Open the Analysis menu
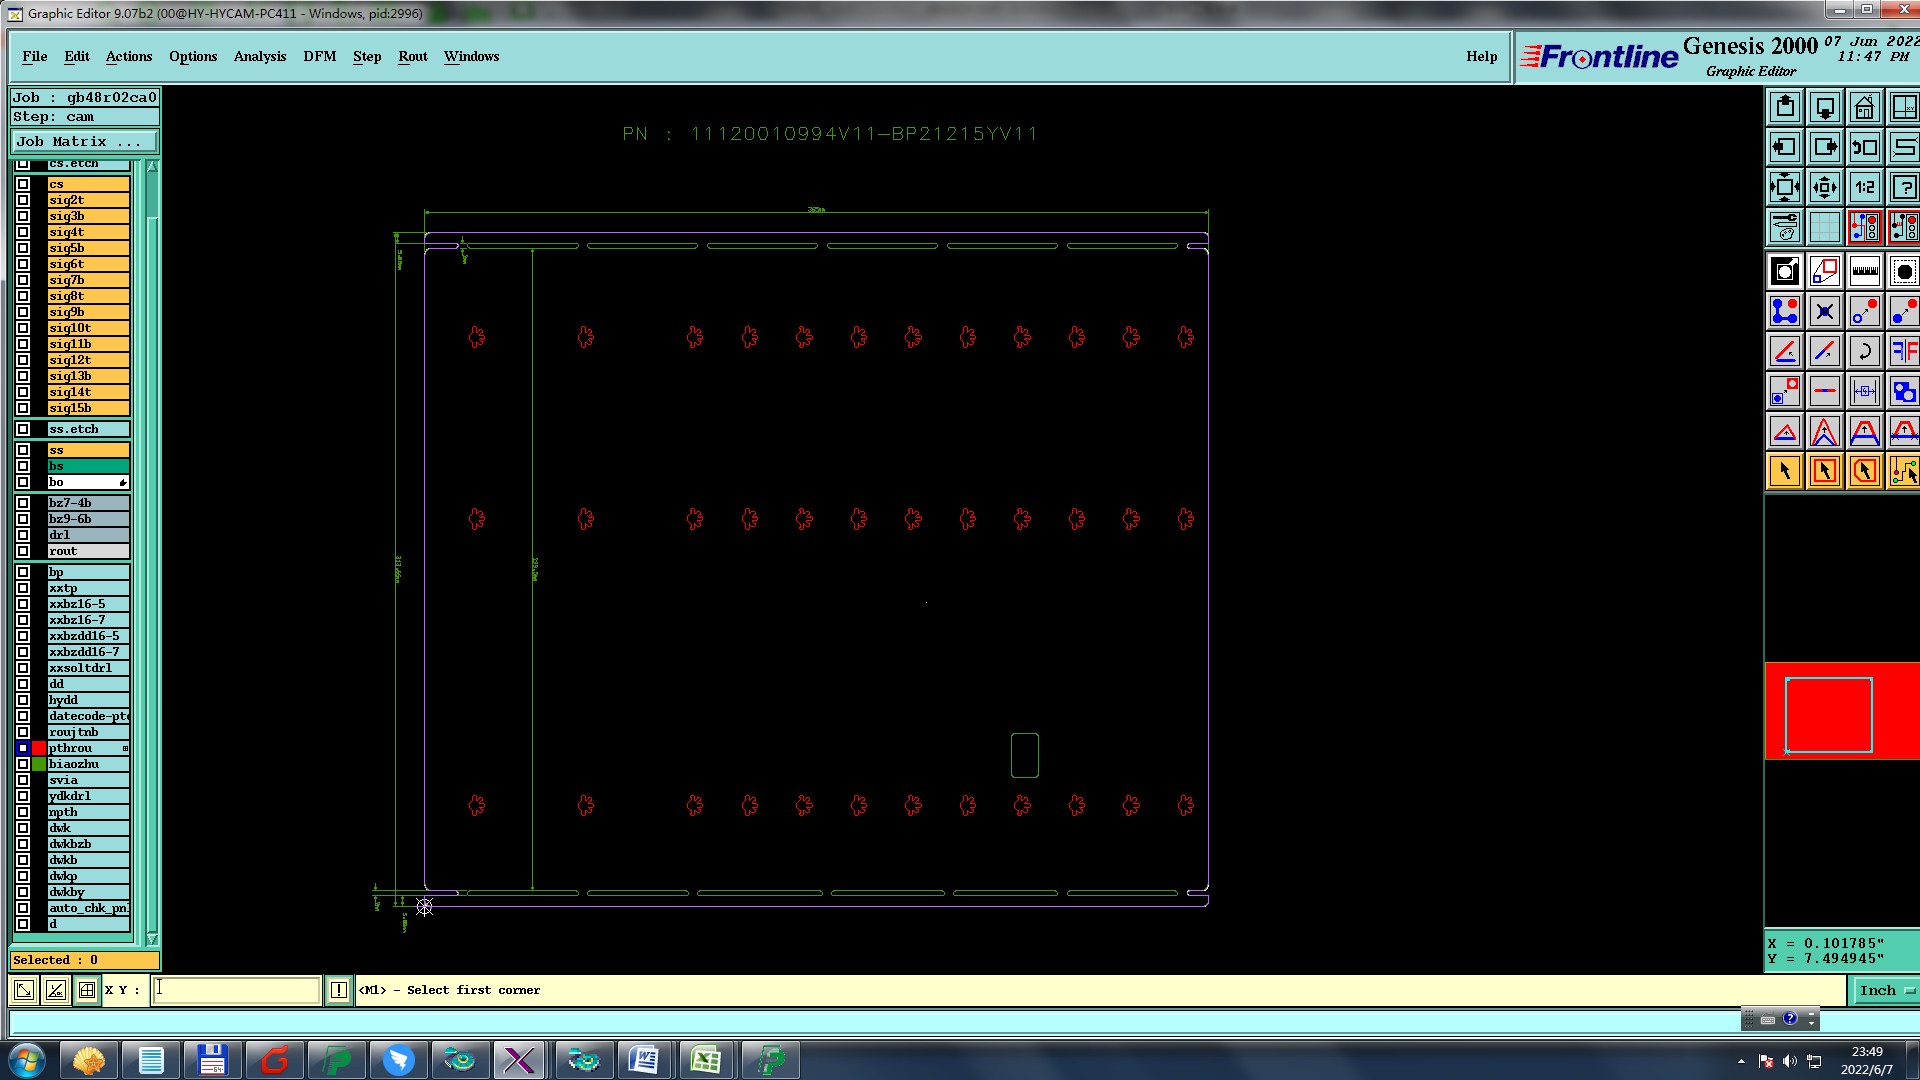The width and height of the screenshot is (1920, 1080). coord(260,57)
